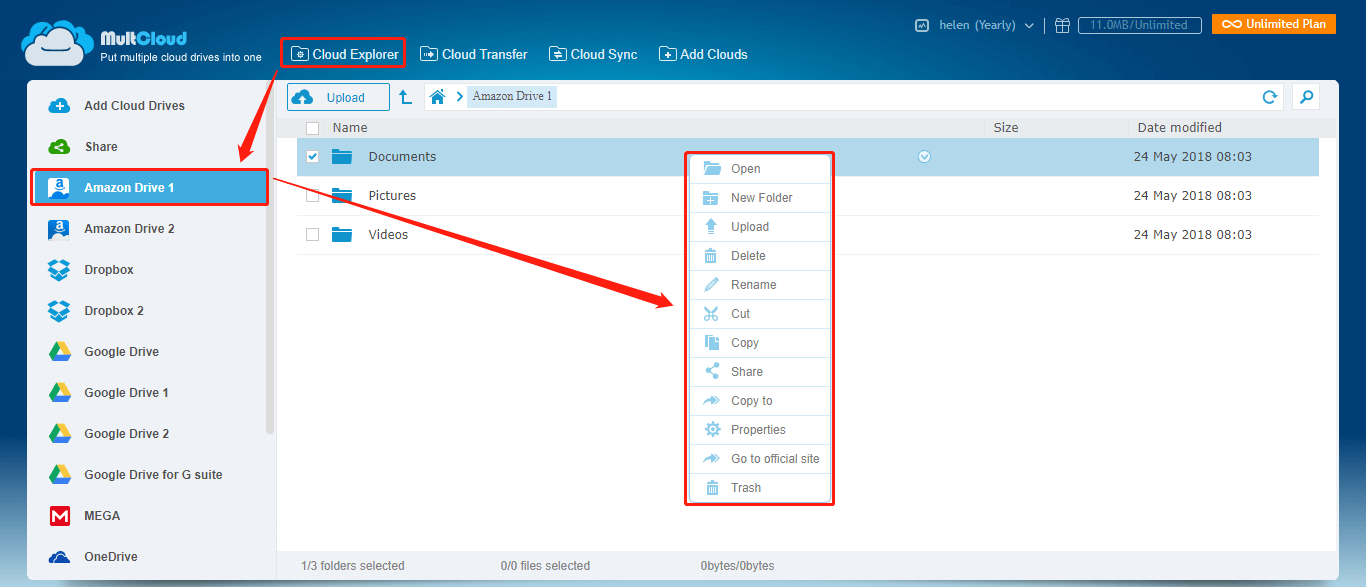This screenshot has width=1366, height=587.
Task: Choose Share in the context menu
Action: point(760,372)
